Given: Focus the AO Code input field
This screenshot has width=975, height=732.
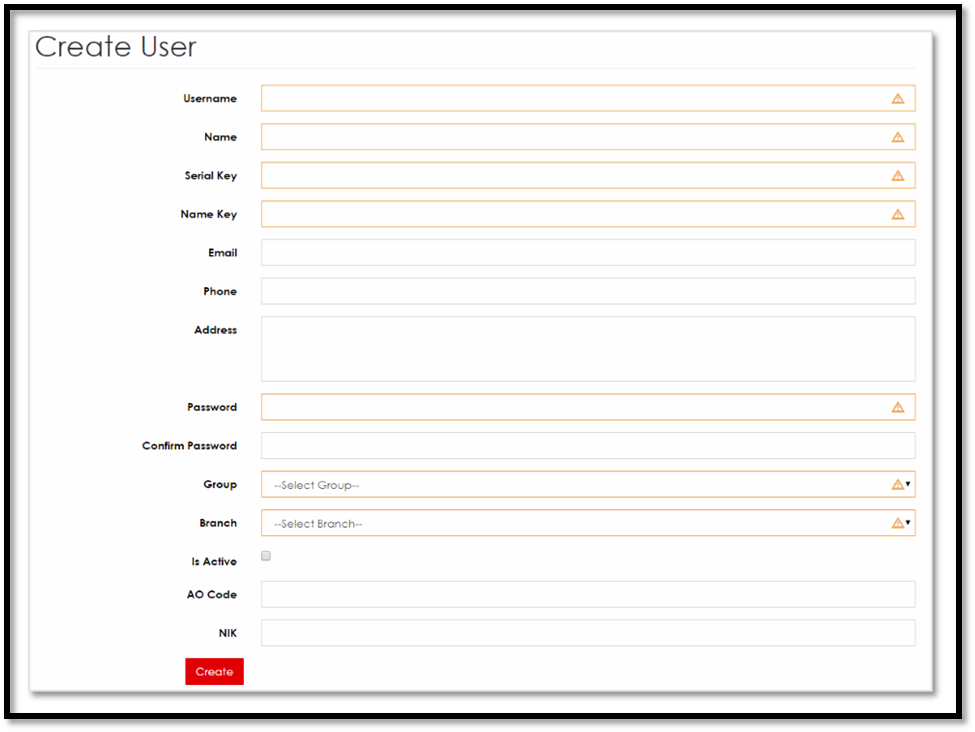Looking at the screenshot, I should pos(588,595).
